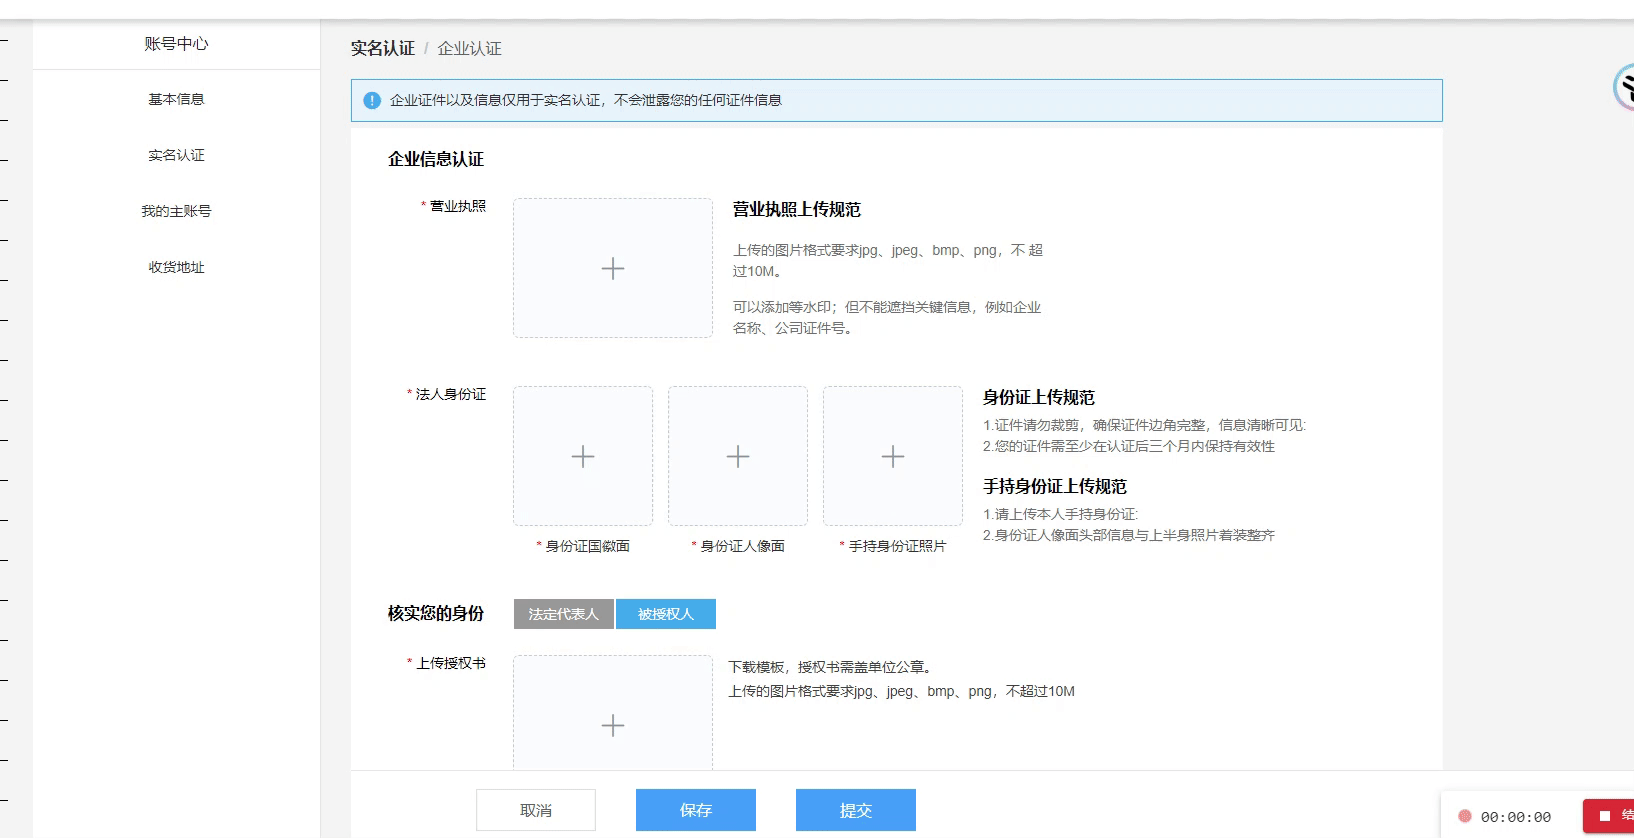This screenshot has height=838, width=1634.
Task: Click the red stop recording button
Action: click(1608, 816)
